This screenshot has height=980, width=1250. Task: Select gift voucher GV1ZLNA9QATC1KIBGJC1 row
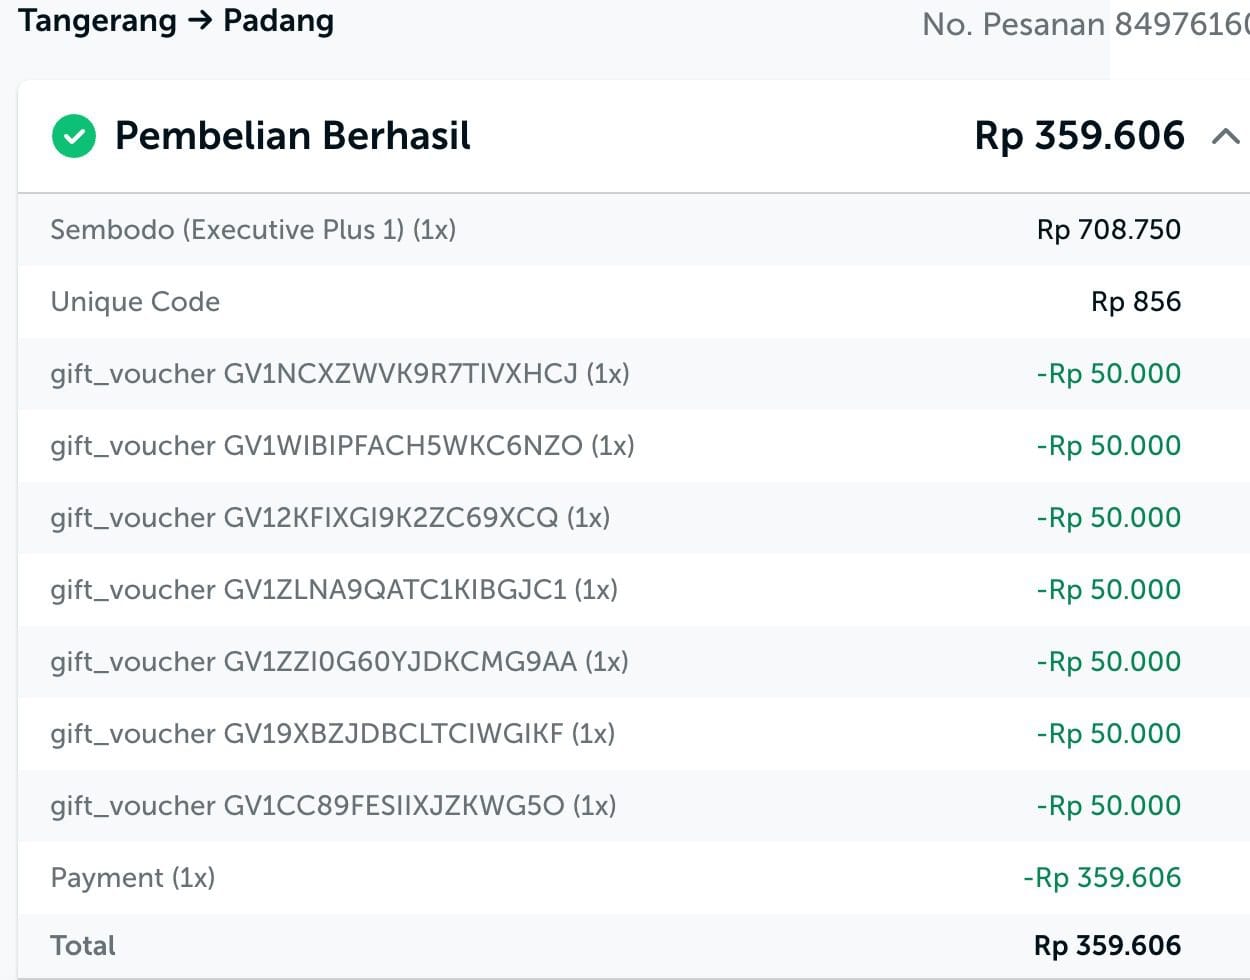pyautogui.click(x=334, y=590)
